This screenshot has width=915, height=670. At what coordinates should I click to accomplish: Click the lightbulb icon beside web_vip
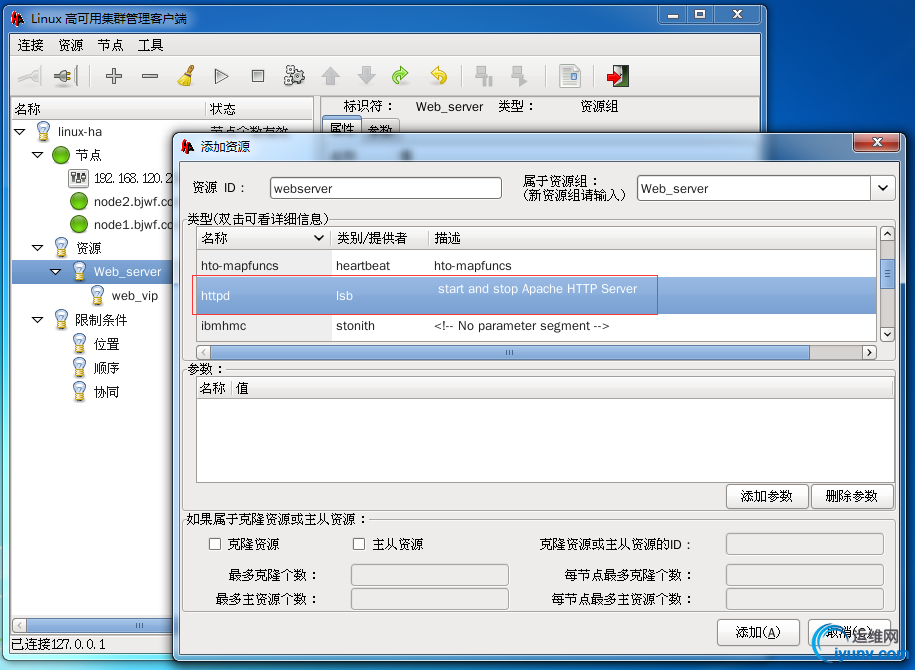click(97, 295)
